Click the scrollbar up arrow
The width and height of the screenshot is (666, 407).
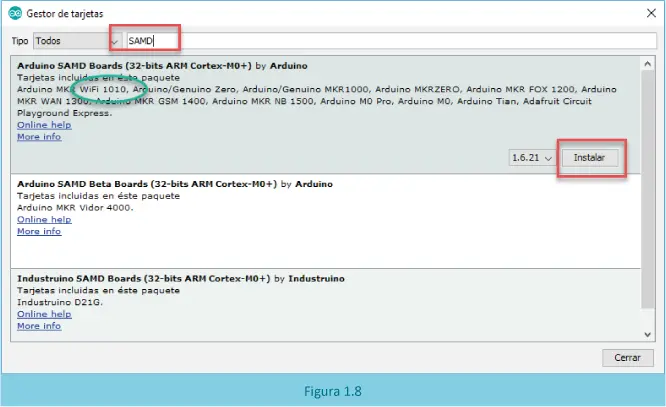(x=647, y=64)
